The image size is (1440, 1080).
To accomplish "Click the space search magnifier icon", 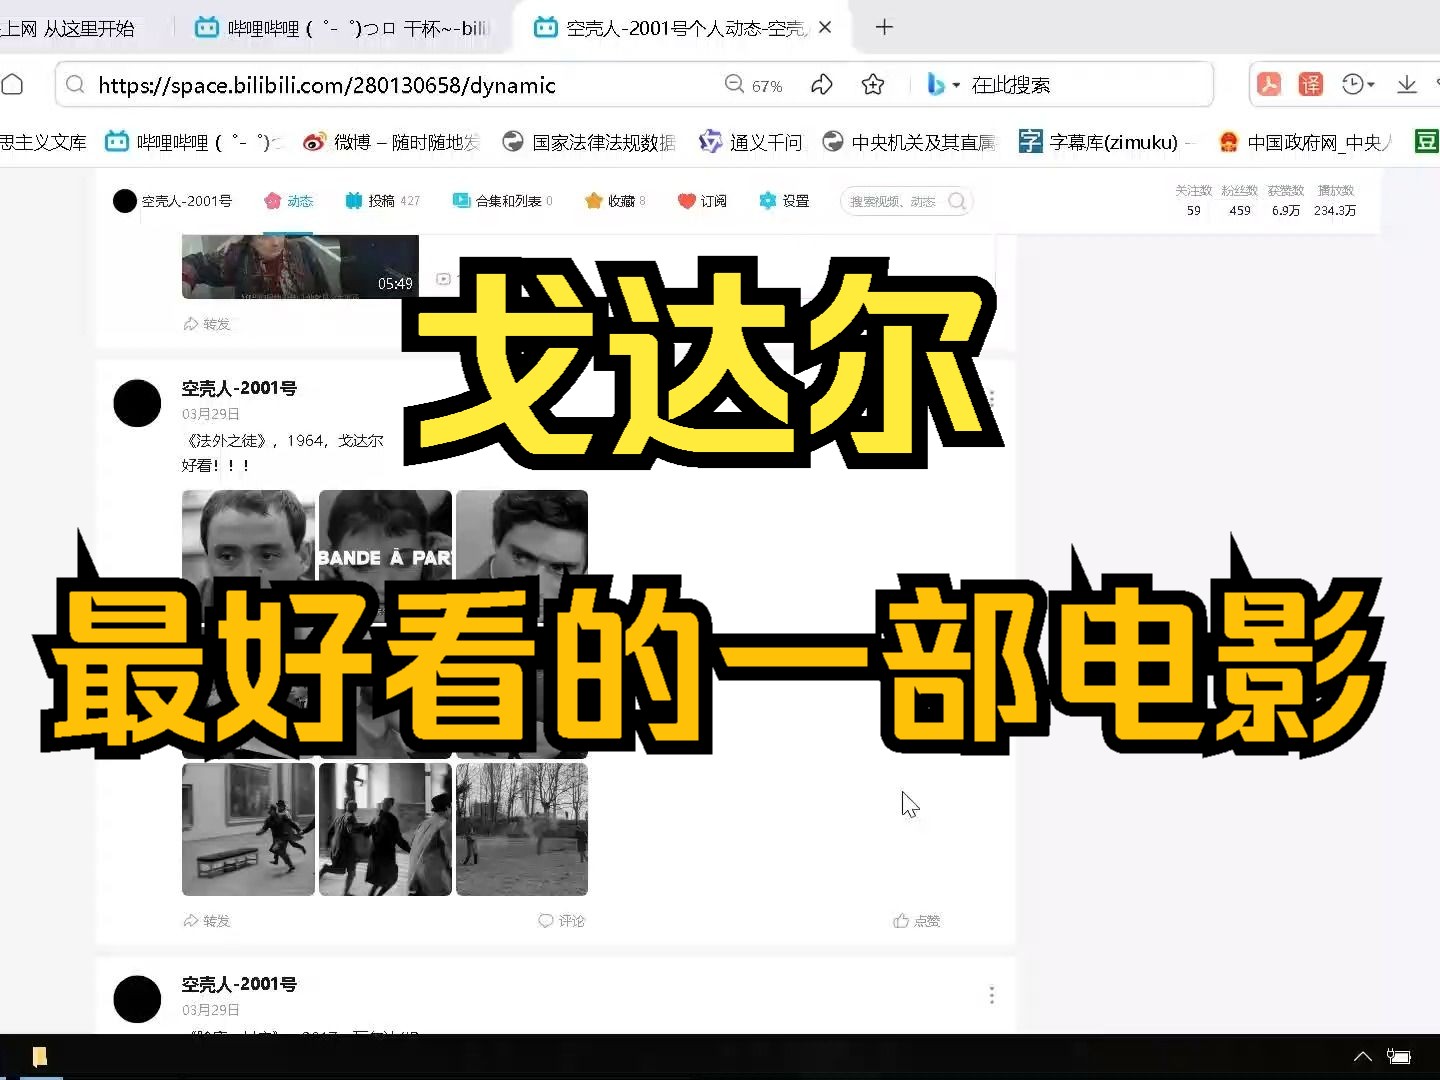I will [957, 201].
